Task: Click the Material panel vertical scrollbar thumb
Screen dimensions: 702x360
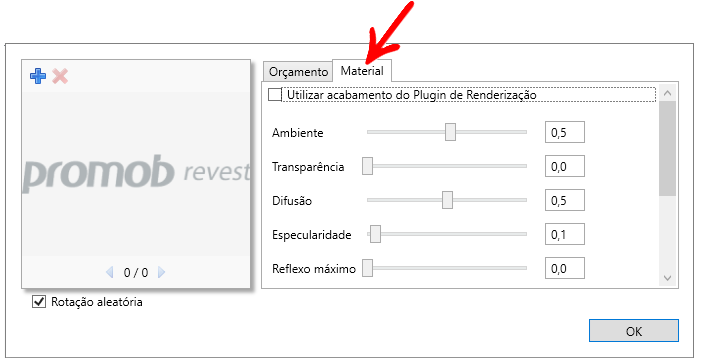Action: click(668, 148)
